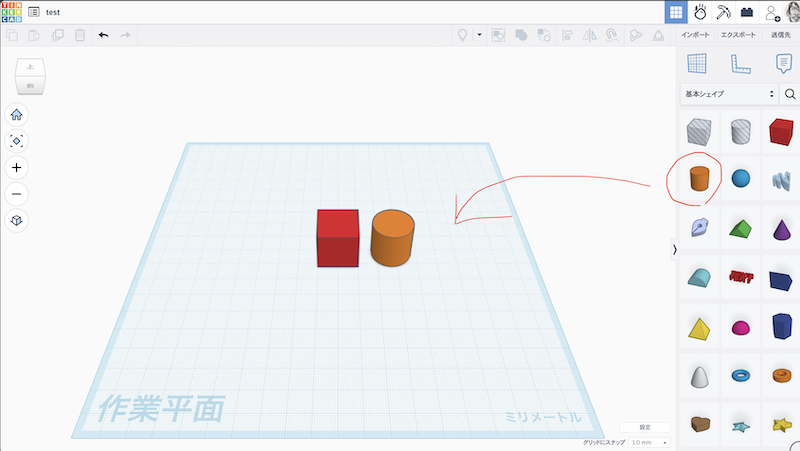Screen dimensions: 800x451
Task: Toggle show-all lightbulb visibility
Action: (x=463, y=35)
